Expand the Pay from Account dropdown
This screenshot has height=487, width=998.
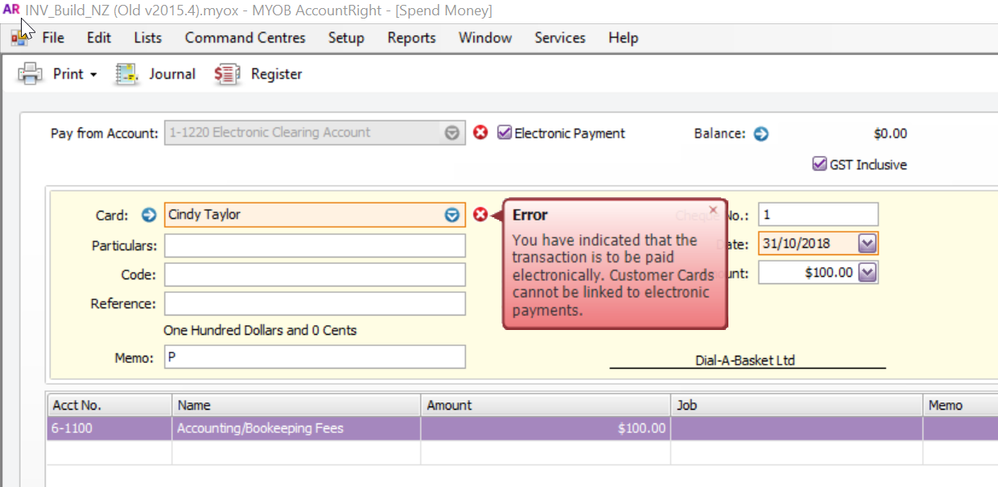(x=452, y=133)
